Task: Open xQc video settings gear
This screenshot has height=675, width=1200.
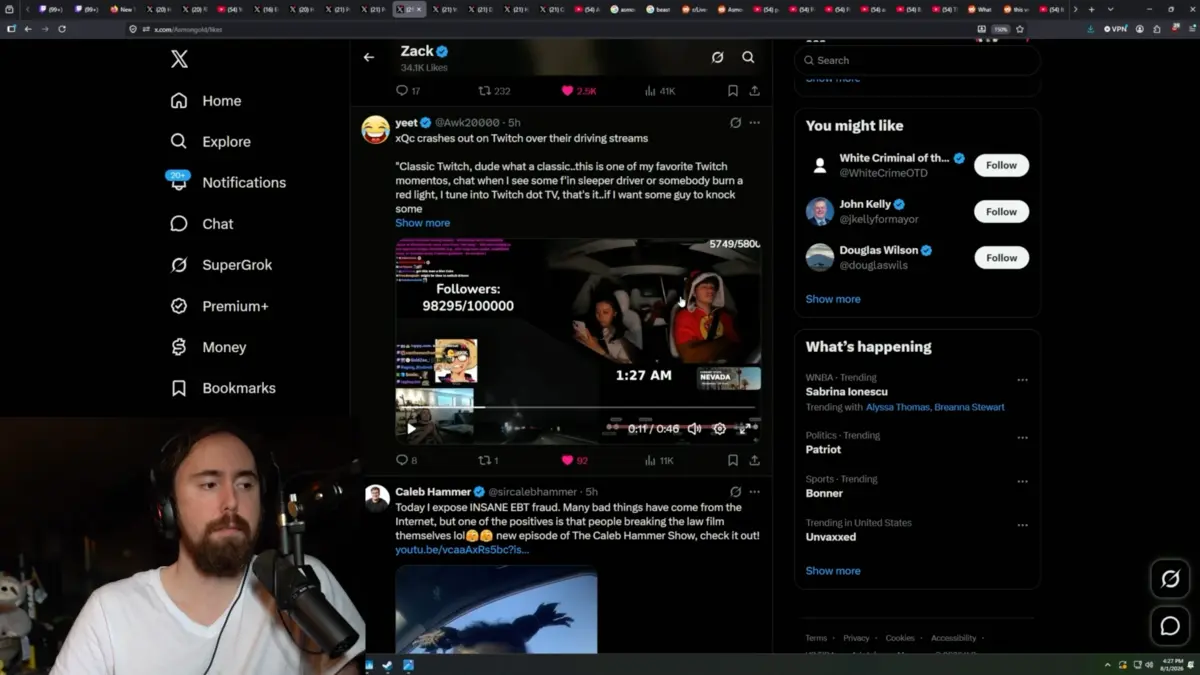Action: (x=719, y=429)
